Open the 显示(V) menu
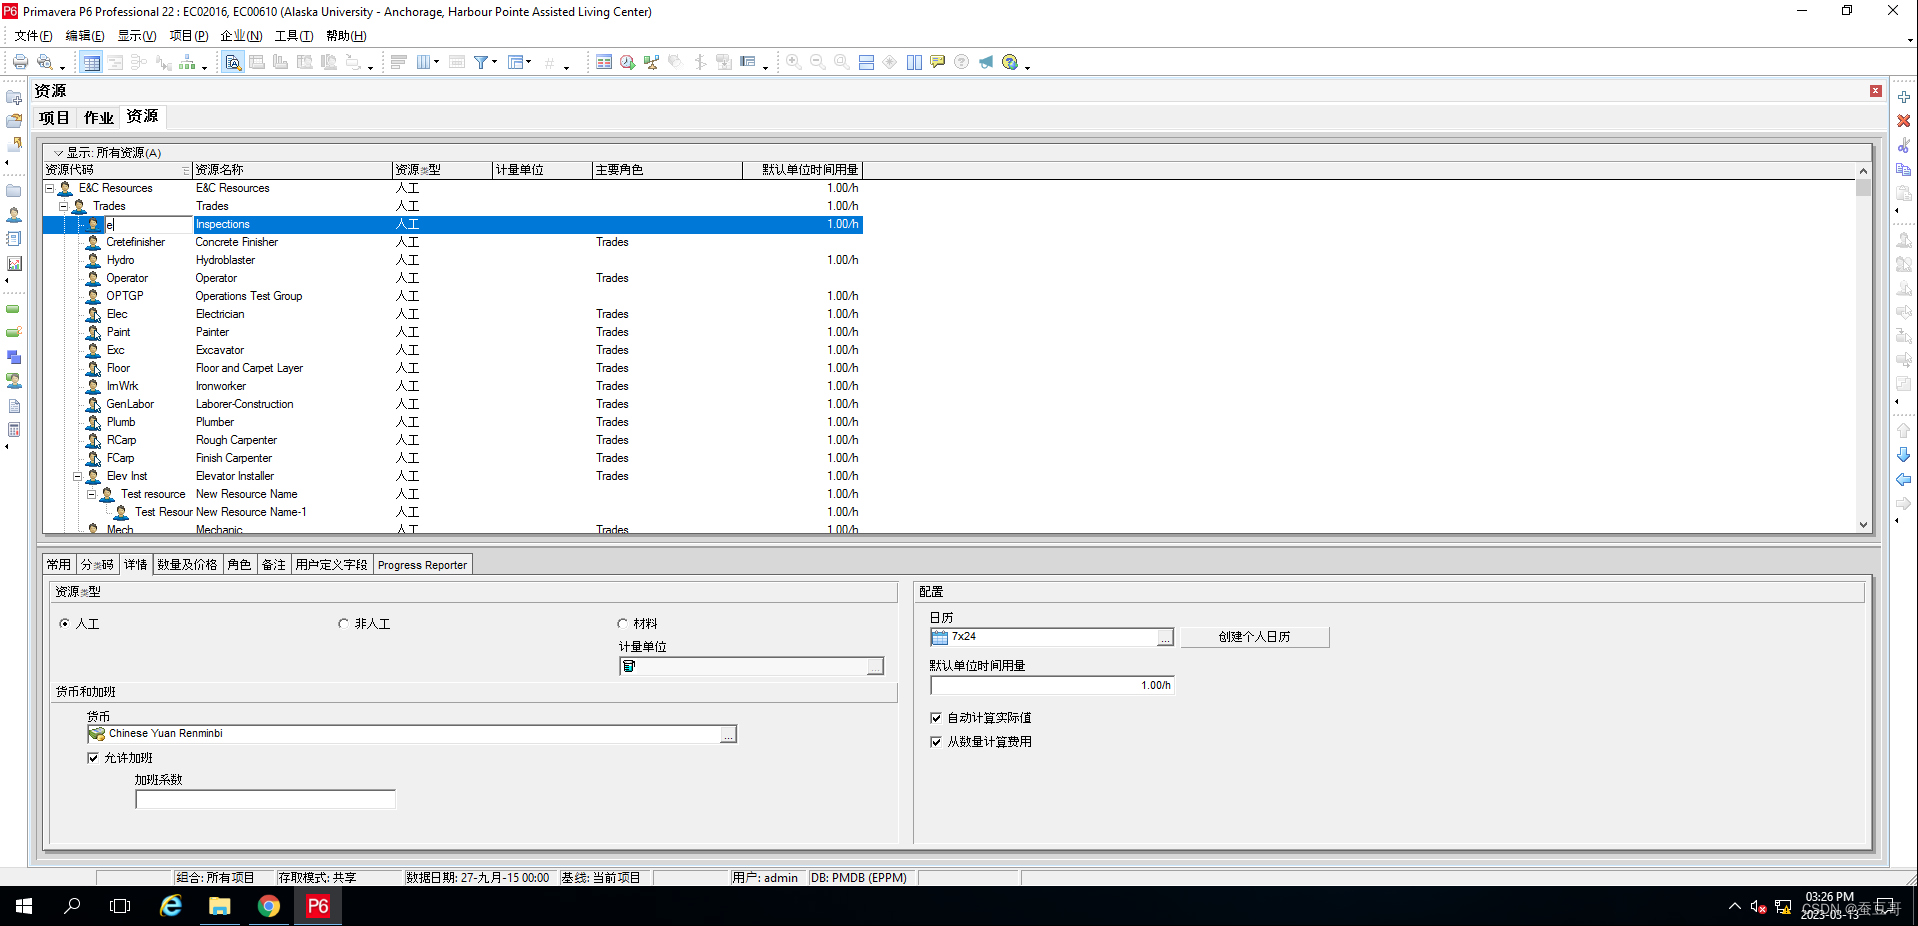1918x926 pixels. (x=137, y=36)
